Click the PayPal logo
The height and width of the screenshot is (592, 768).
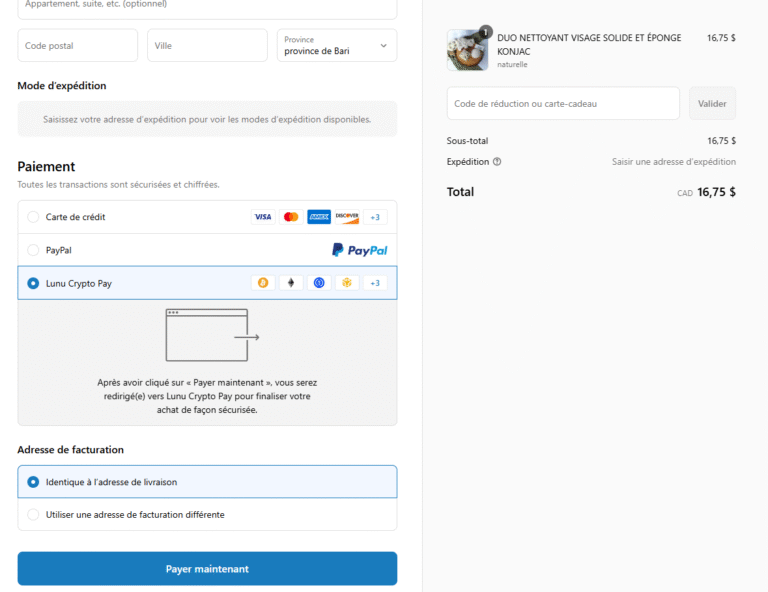pos(359,250)
